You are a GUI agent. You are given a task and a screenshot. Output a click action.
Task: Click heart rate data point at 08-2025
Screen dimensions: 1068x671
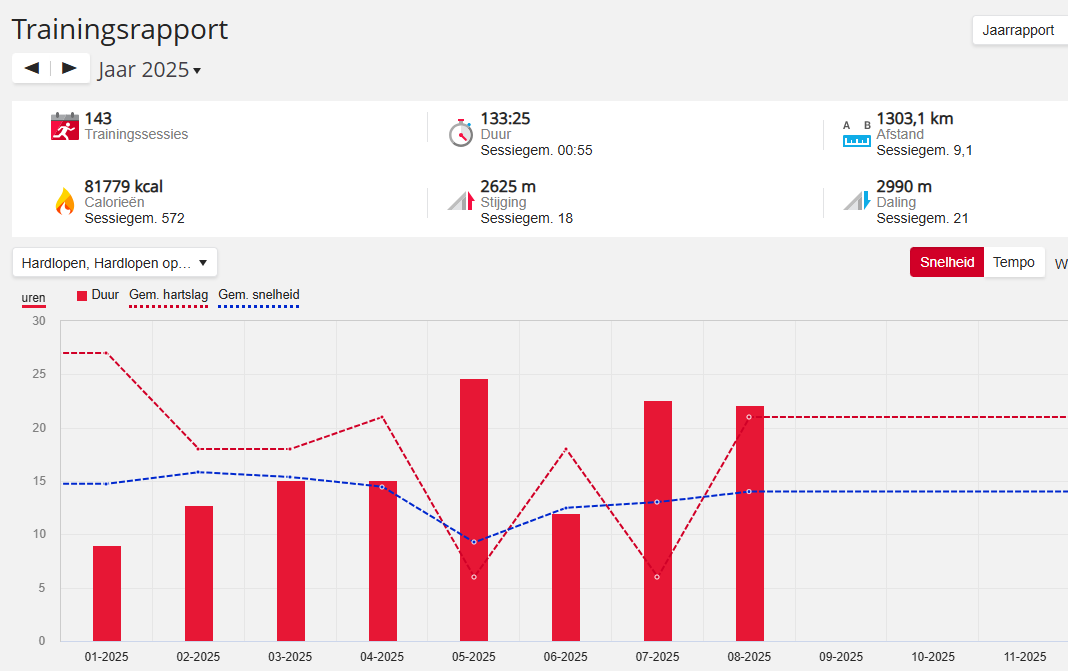pyautogui.click(x=749, y=417)
